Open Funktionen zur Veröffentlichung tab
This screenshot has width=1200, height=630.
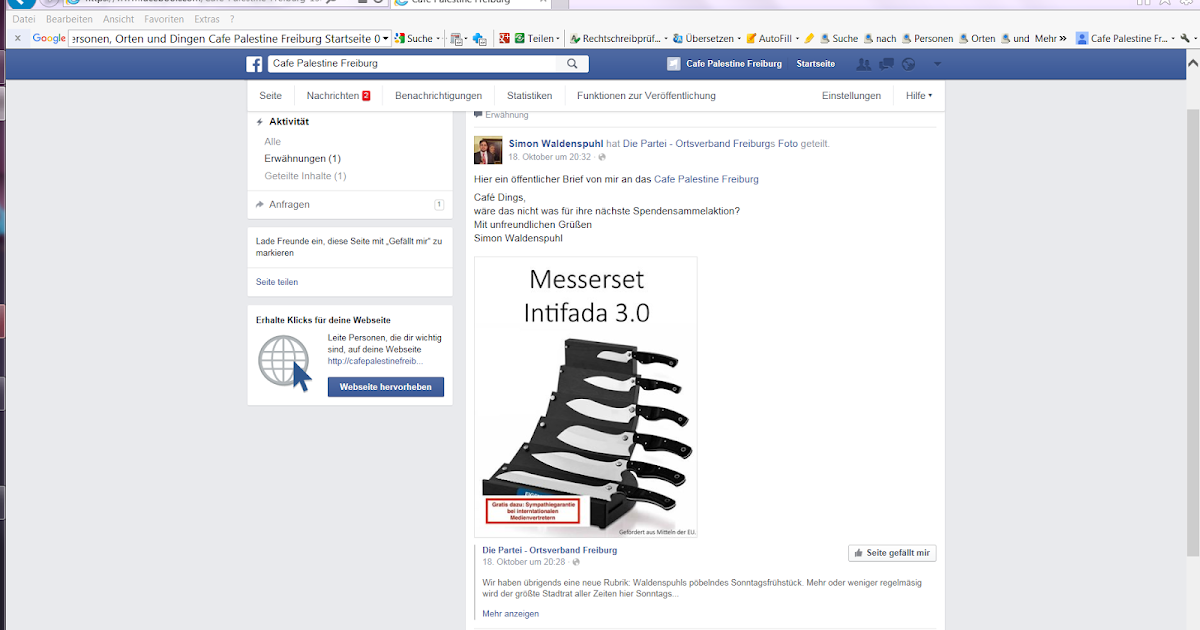click(646, 96)
